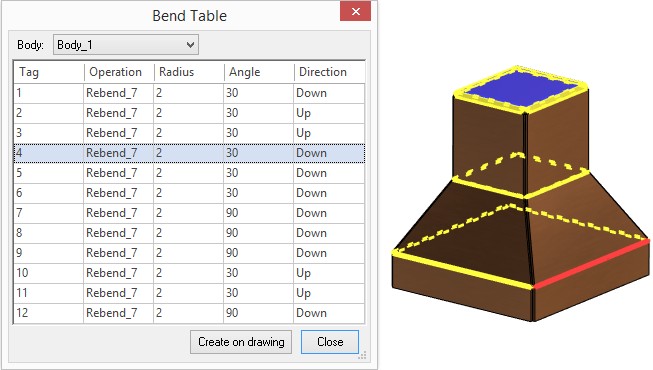This screenshot has height=370, width=653.
Task: Select row tagged 10 with Up direction
Action: point(189,273)
